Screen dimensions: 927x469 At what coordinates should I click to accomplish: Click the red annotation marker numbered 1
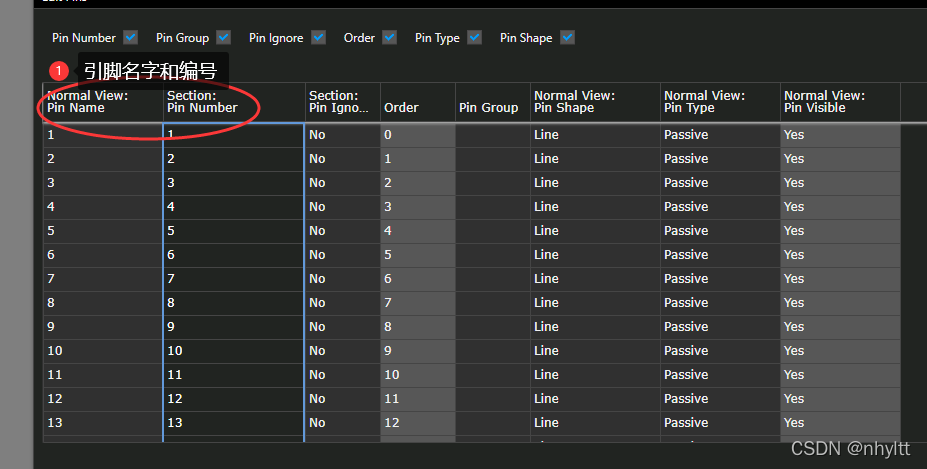click(x=60, y=71)
